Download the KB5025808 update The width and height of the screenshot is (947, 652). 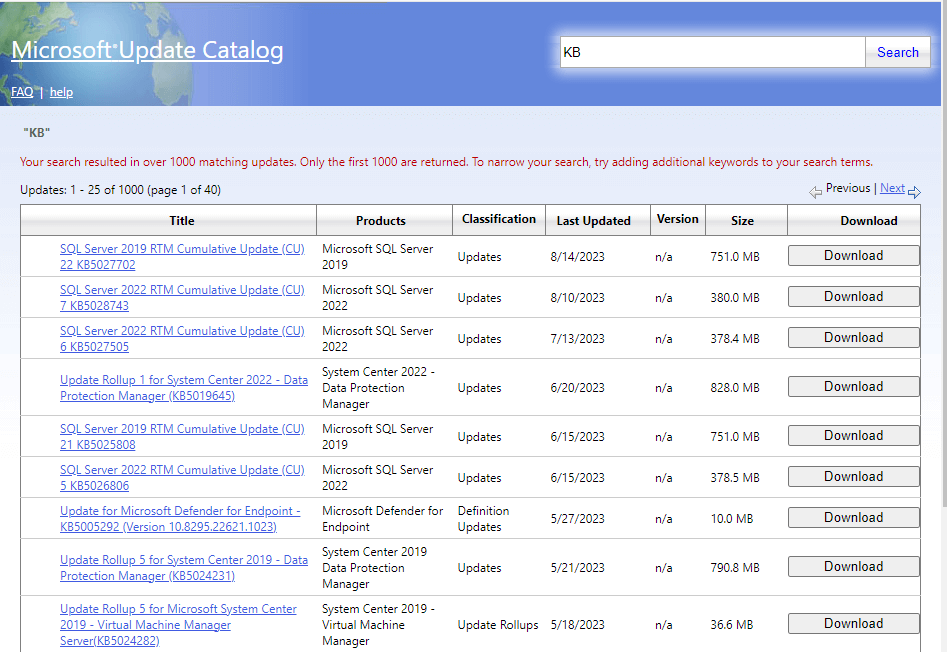coord(853,435)
